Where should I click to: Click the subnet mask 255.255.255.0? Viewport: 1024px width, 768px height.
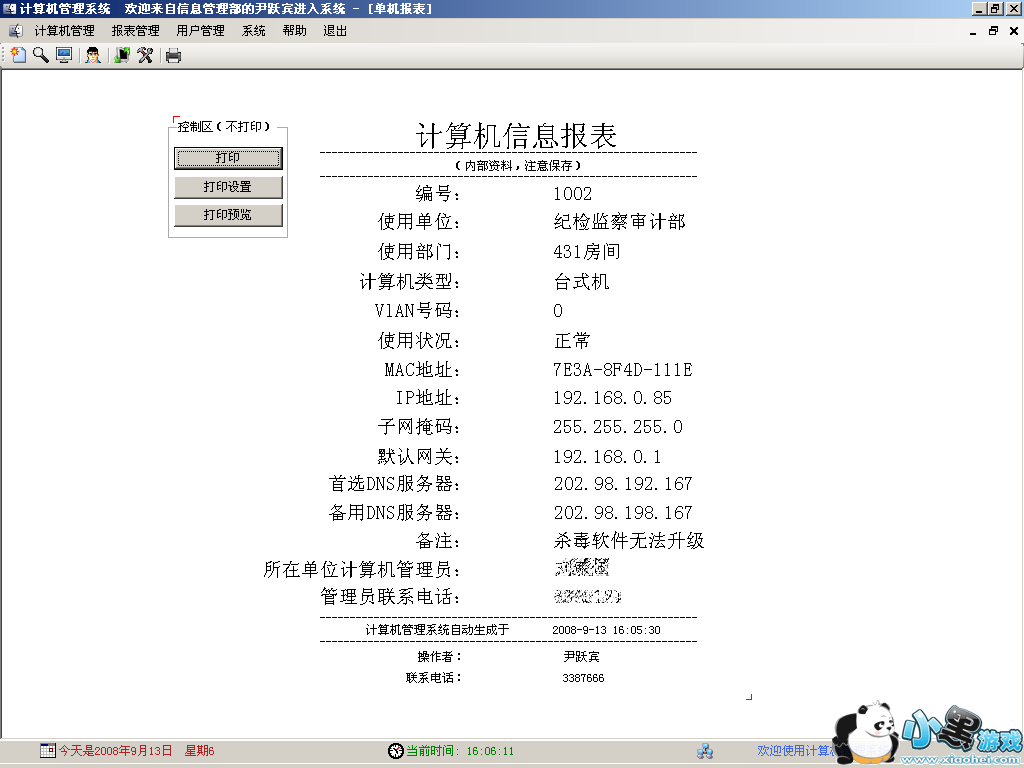pyautogui.click(x=618, y=427)
